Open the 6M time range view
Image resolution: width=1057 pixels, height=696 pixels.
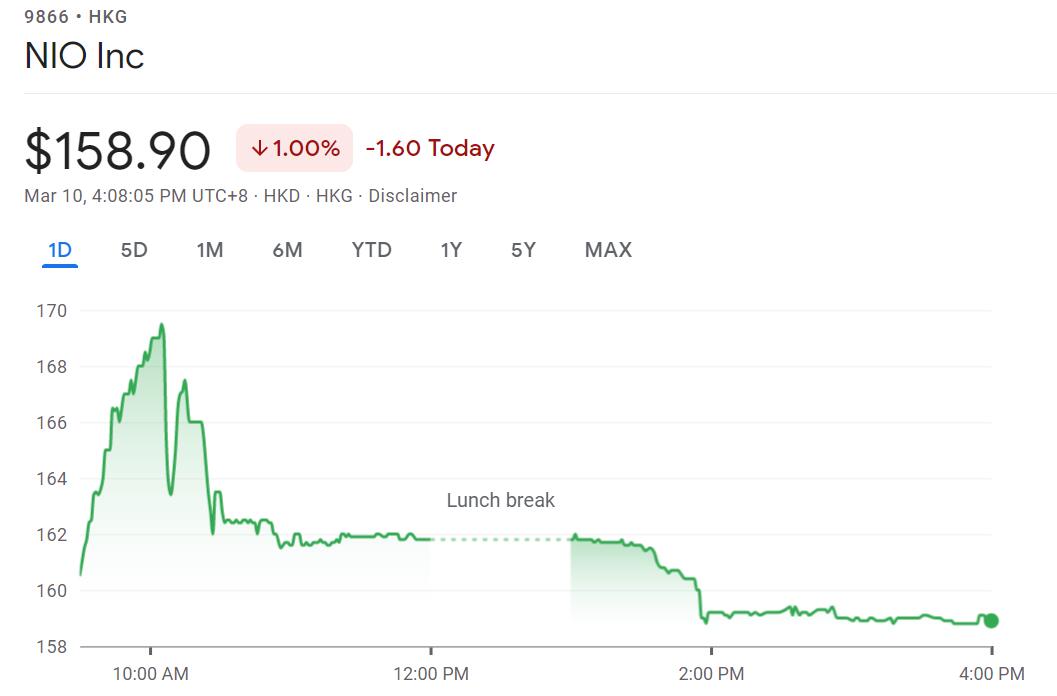287,250
